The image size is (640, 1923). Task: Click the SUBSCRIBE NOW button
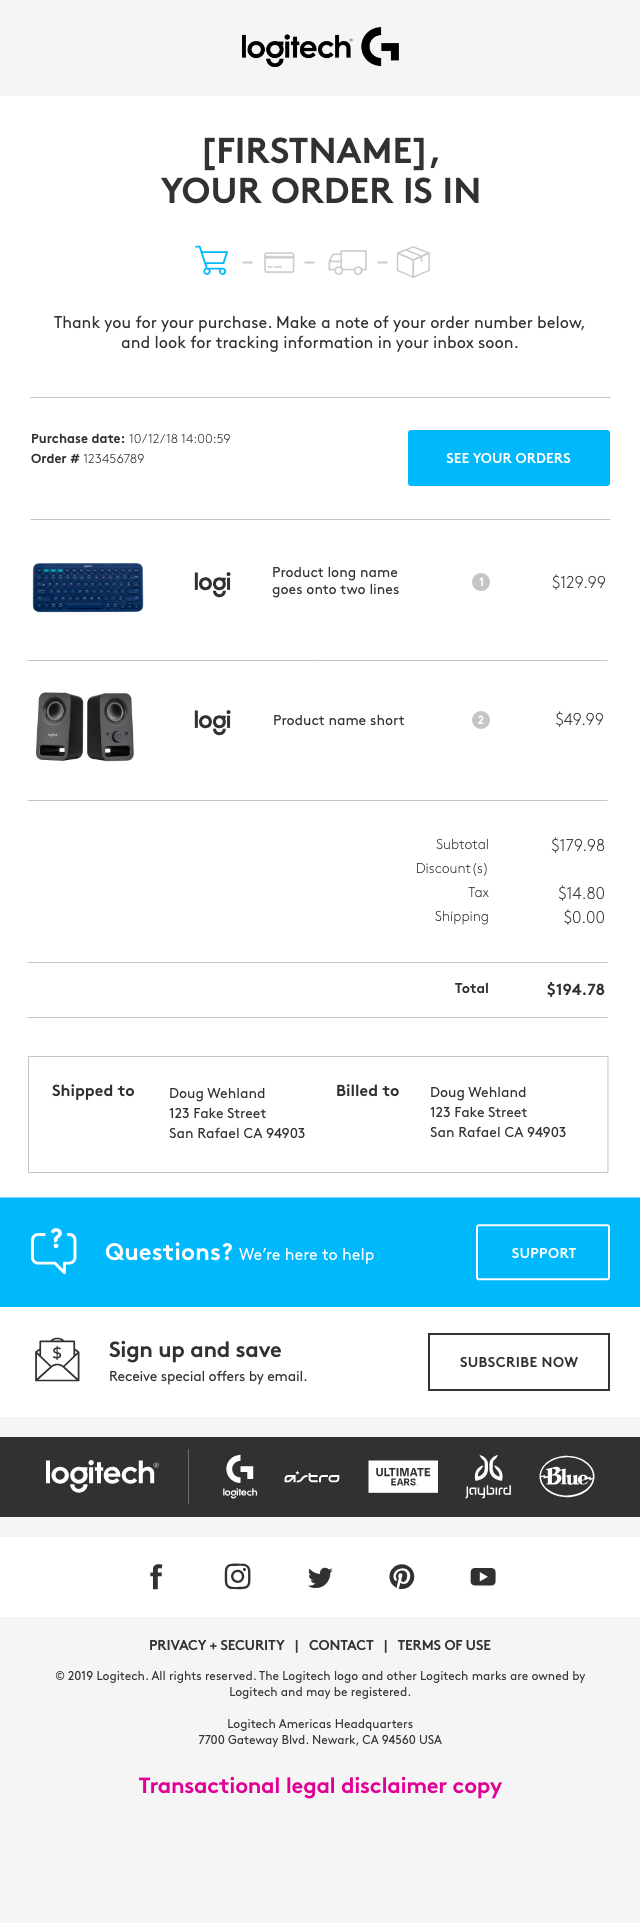pos(518,1362)
